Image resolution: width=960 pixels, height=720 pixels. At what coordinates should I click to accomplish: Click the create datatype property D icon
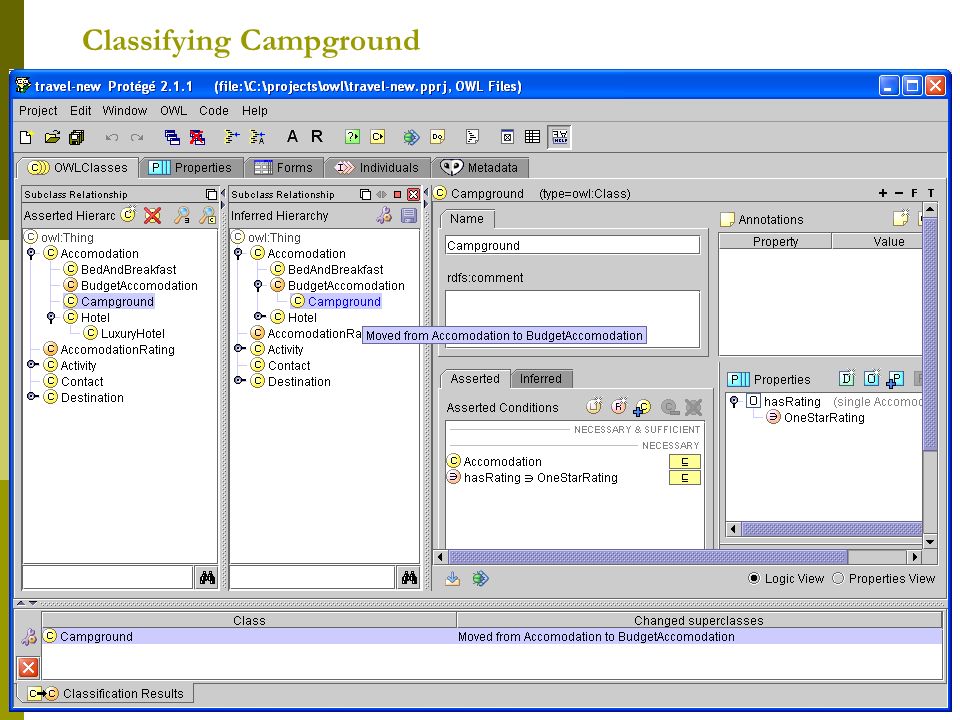[x=847, y=378]
